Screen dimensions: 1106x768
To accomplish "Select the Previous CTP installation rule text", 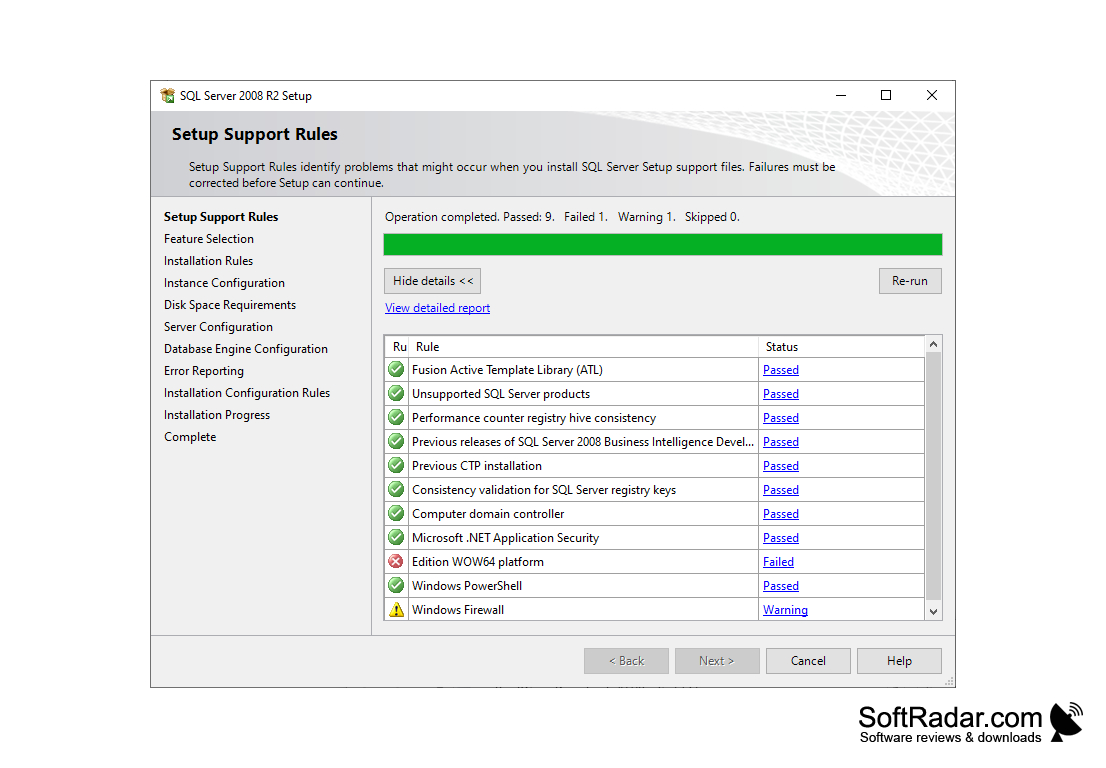I will coord(477,466).
